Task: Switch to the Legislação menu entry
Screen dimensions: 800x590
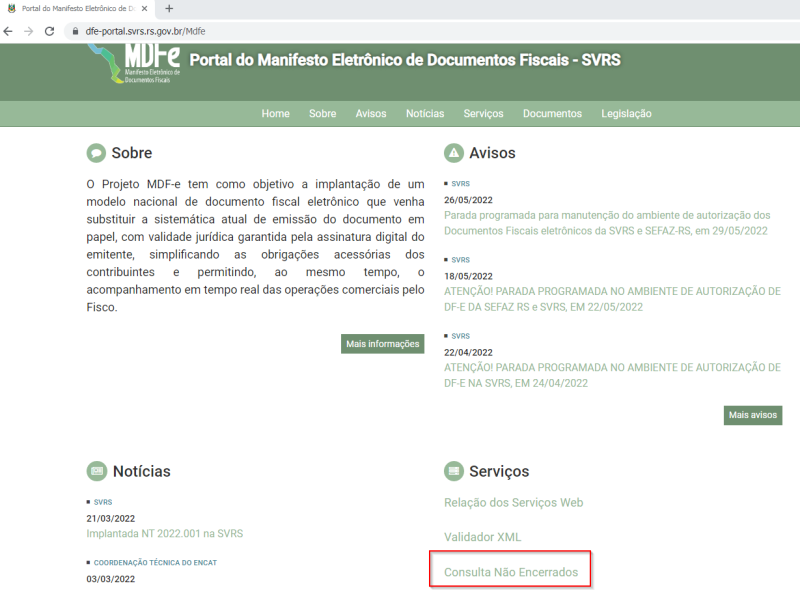Action: (626, 113)
